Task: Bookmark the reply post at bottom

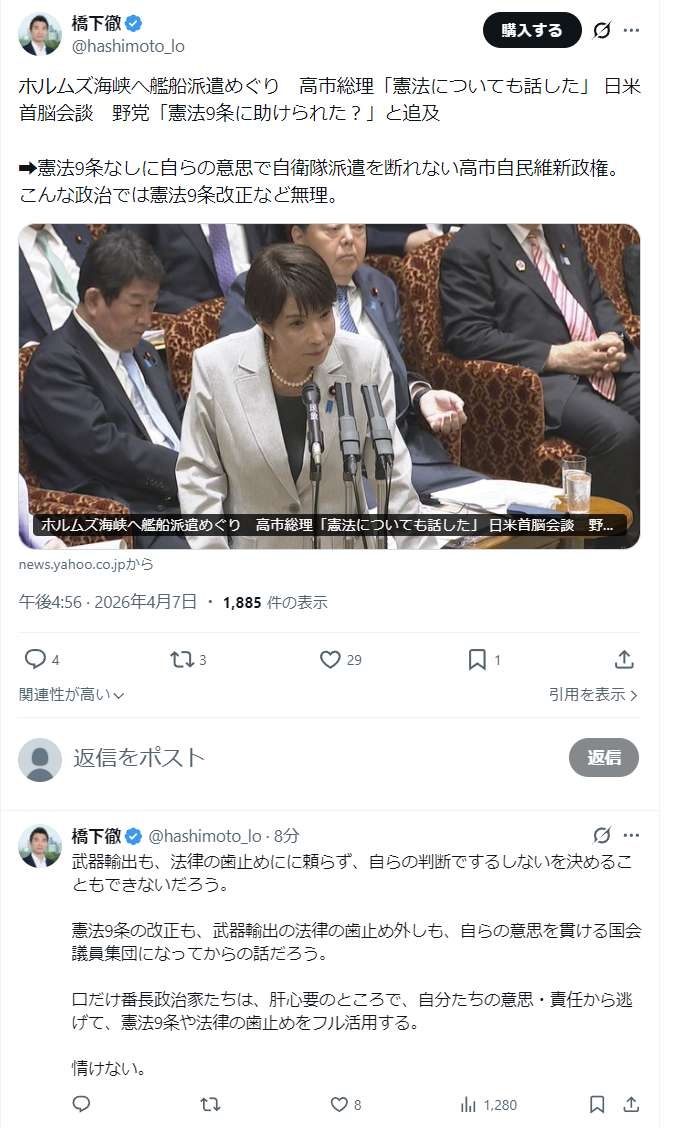Action: click(x=596, y=1104)
